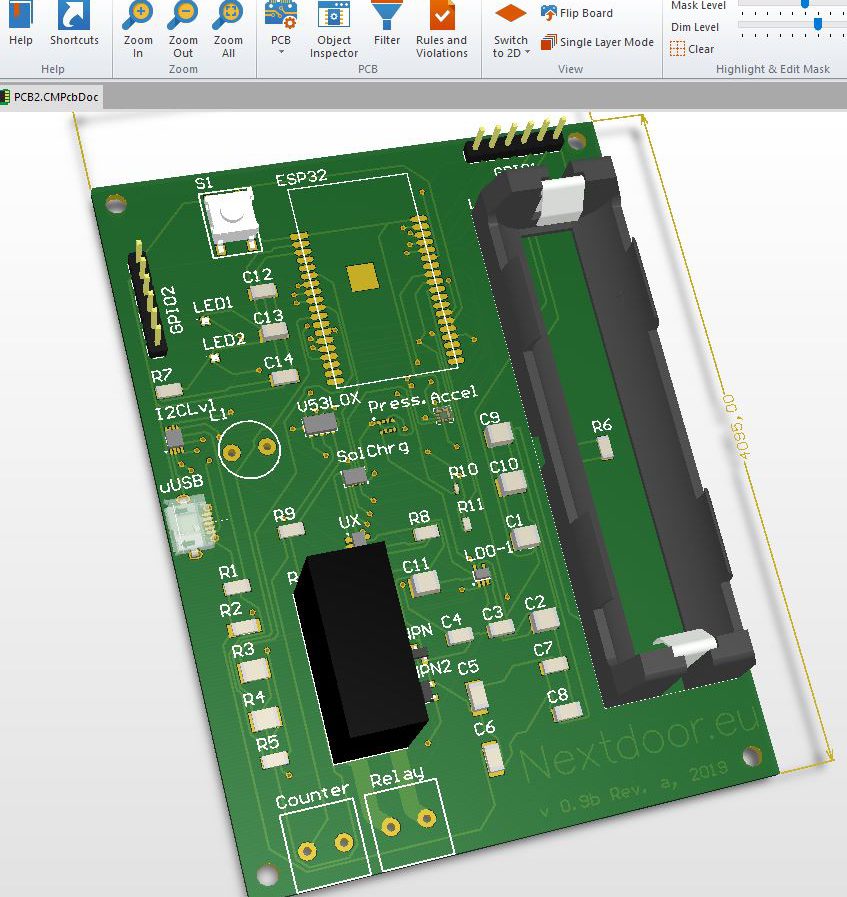Click the Press. designator label
The width and height of the screenshot is (847, 897).
click(397, 403)
